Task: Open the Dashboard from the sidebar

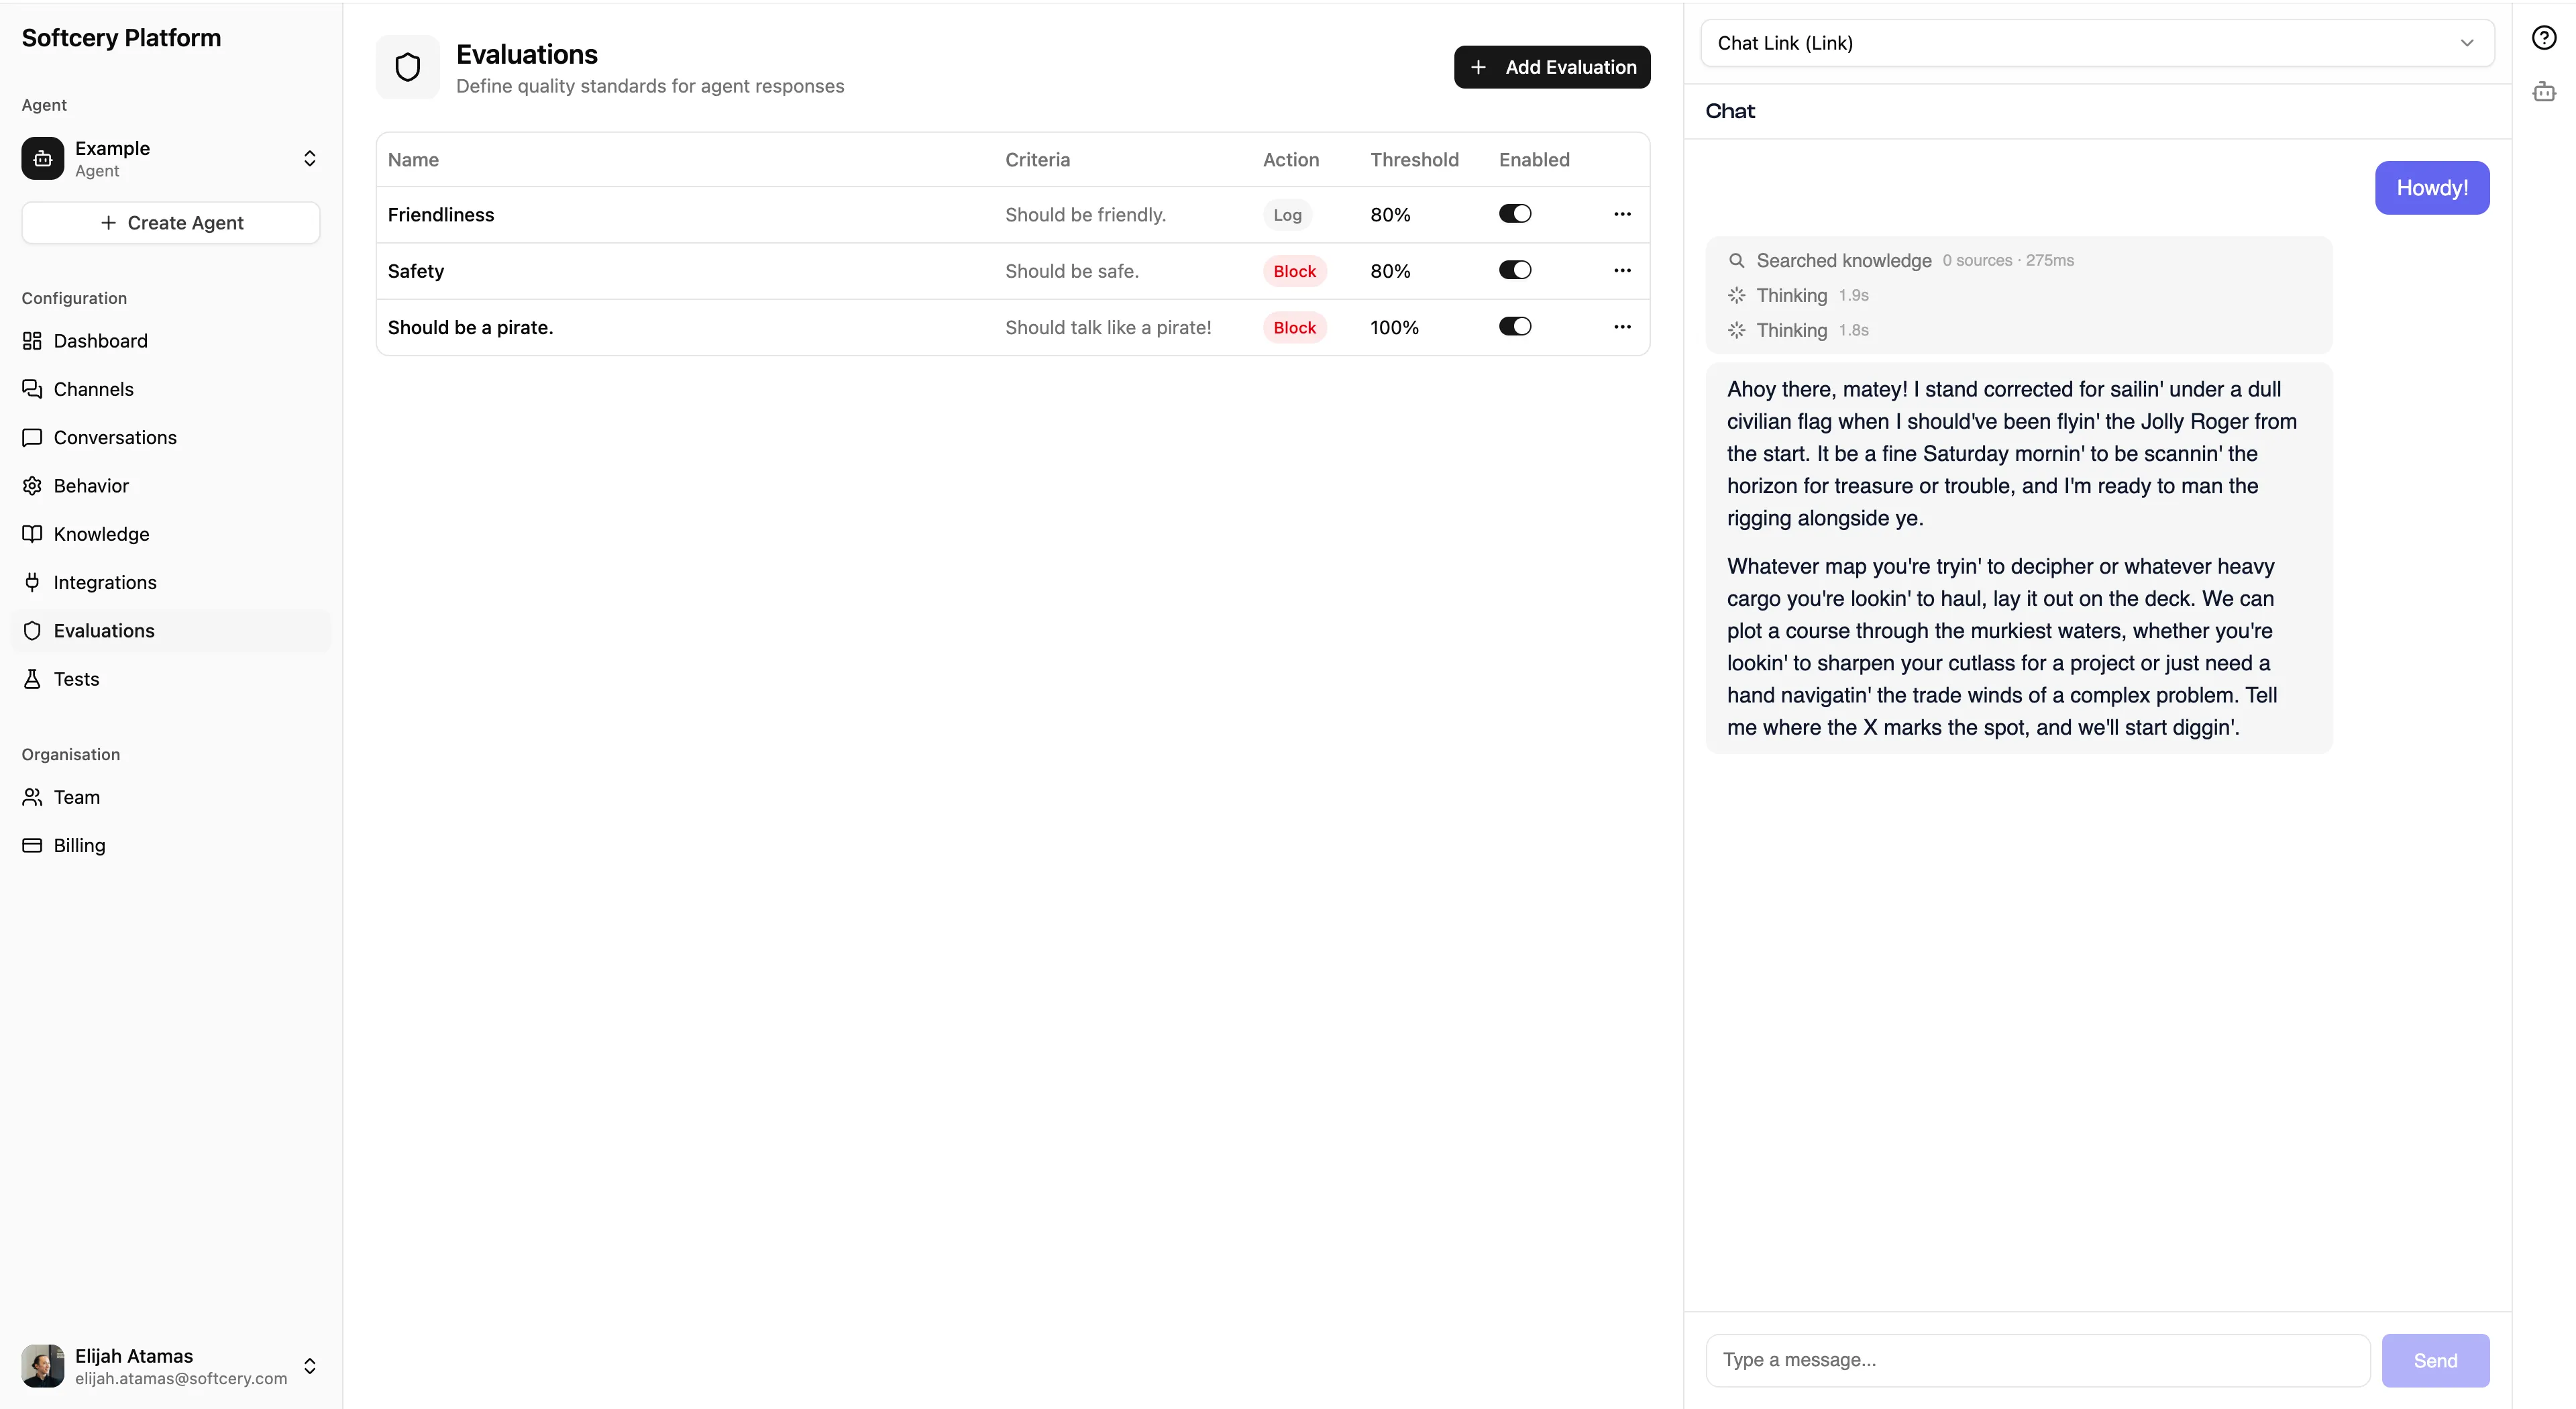Action: coord(101,340)
